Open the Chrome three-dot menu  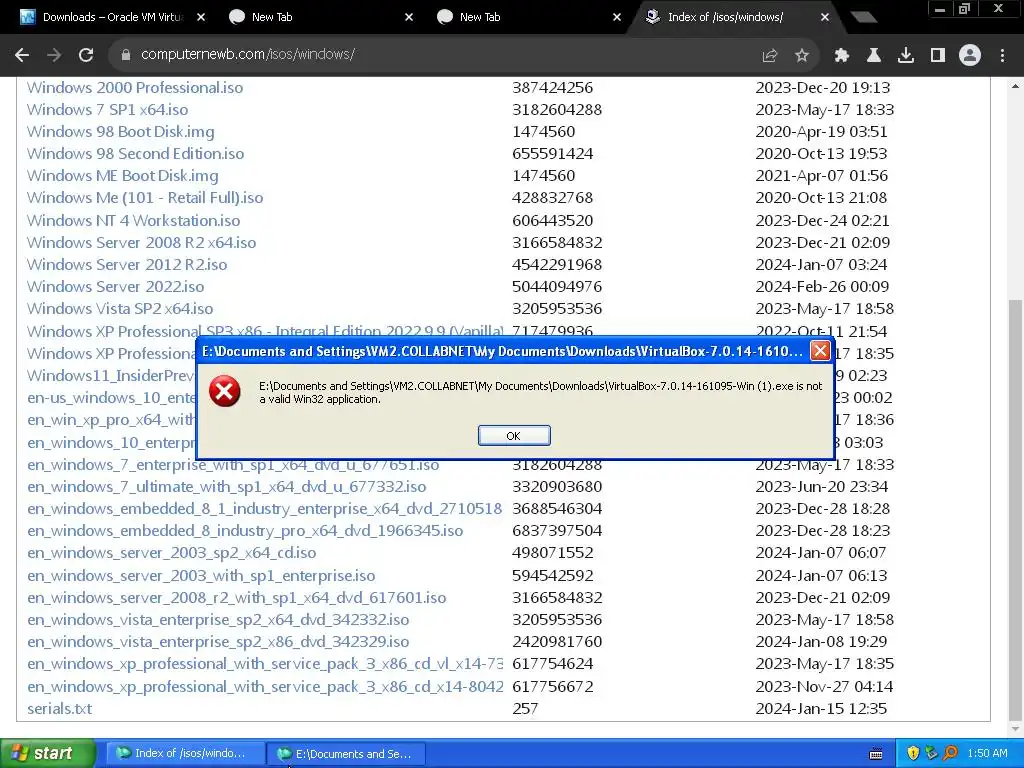(x=1002, y=56)
